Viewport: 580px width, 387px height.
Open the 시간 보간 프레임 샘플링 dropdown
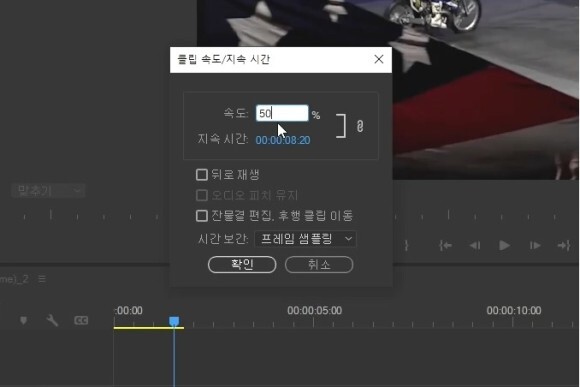click(x=306, y=239)
